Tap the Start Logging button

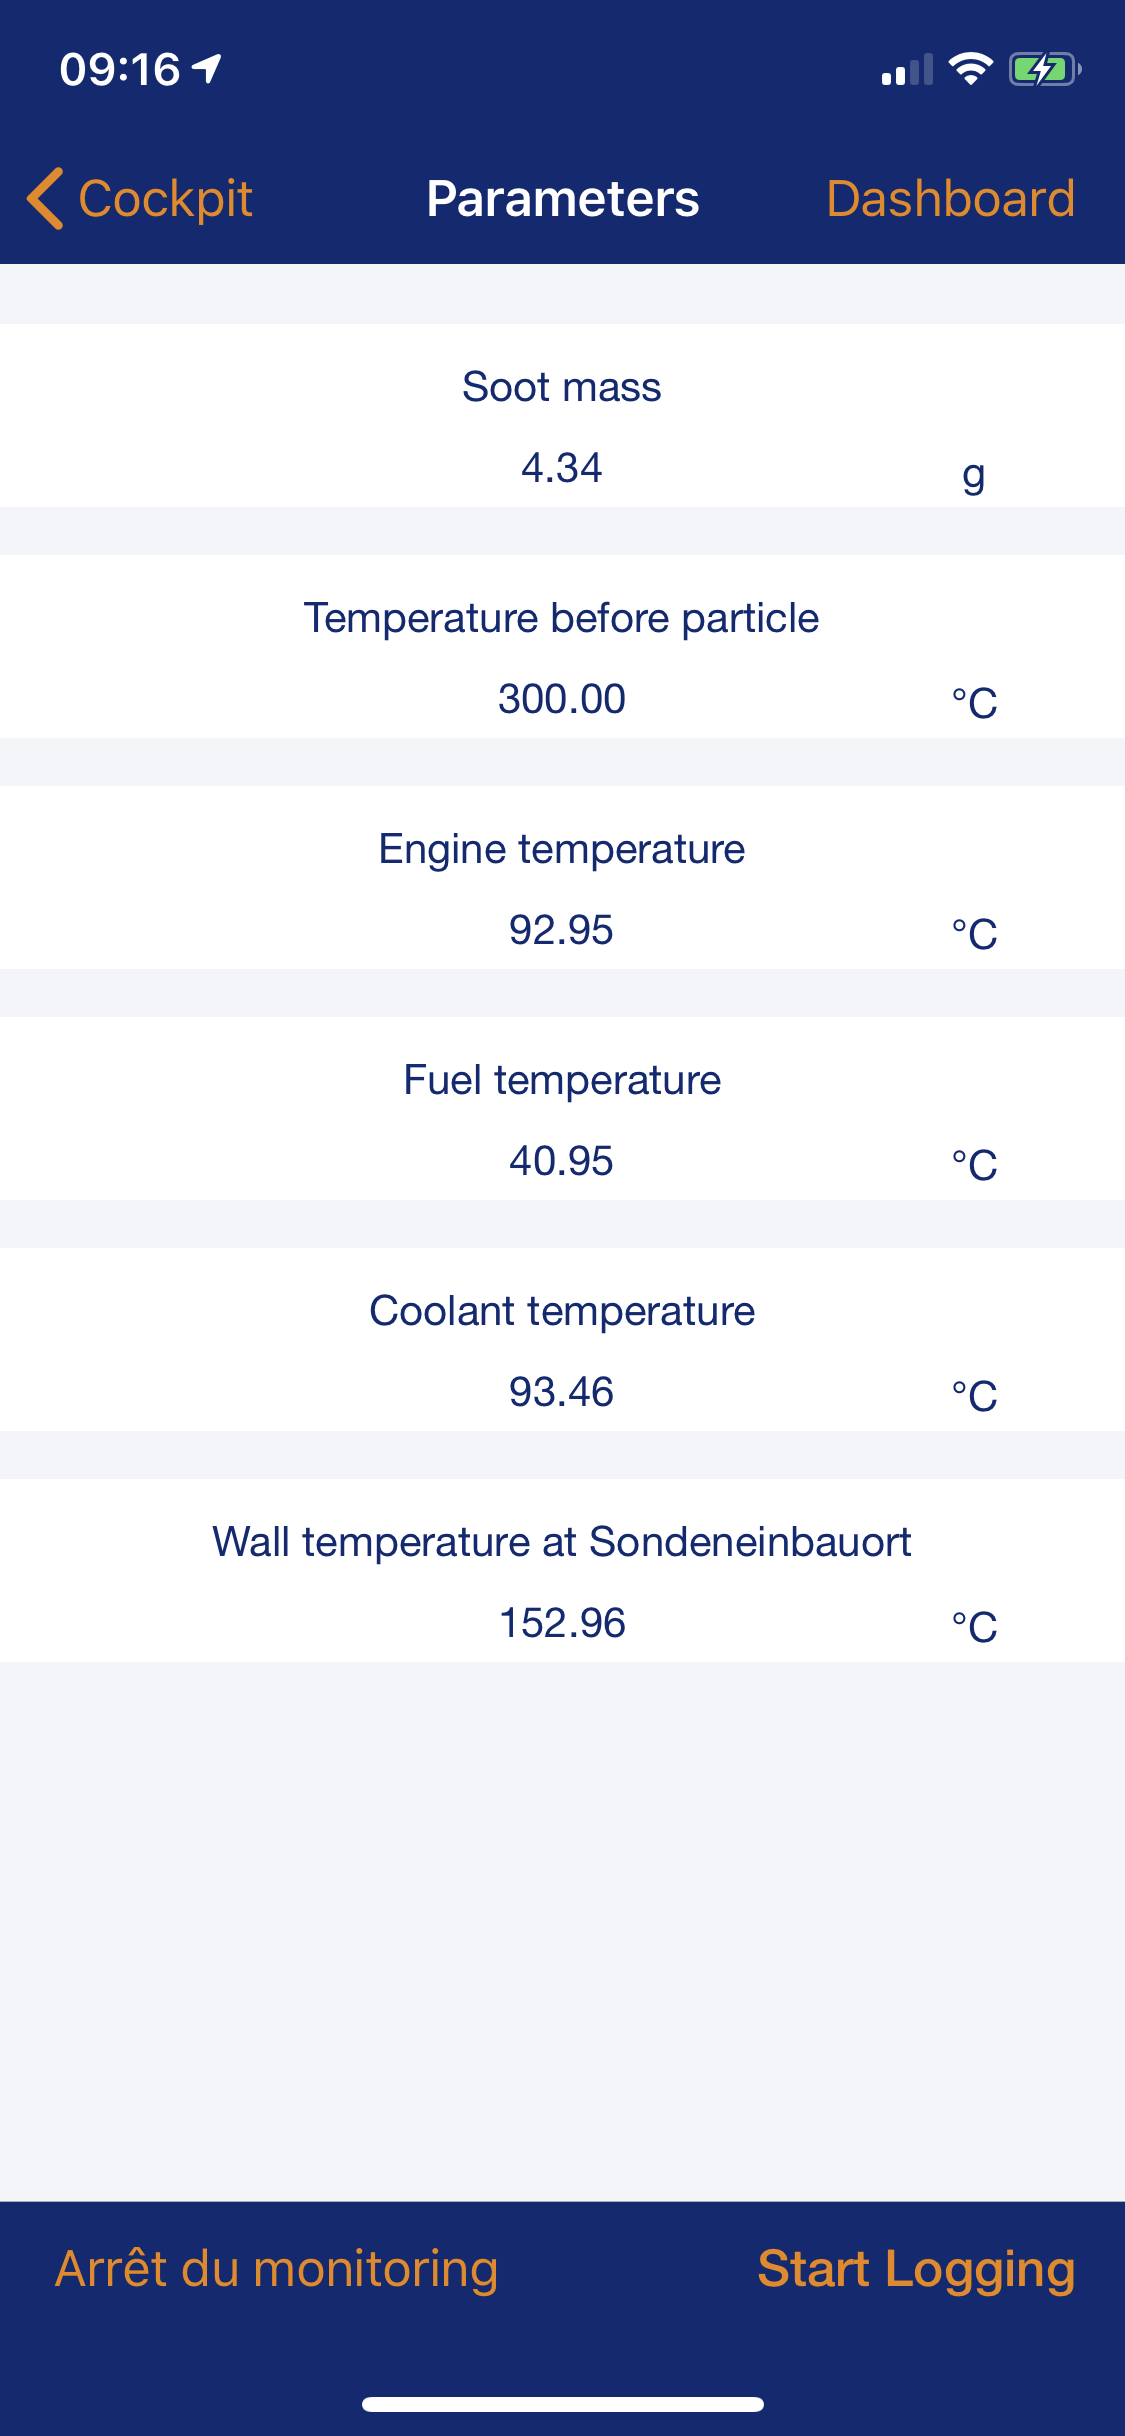click(915, 2268)
